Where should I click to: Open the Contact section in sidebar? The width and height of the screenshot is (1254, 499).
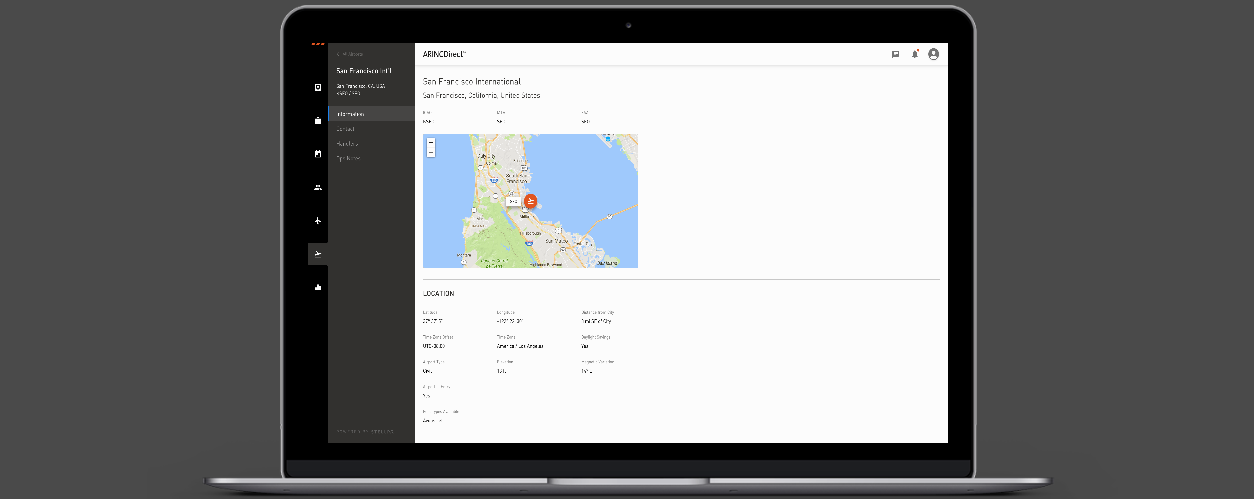click(345, 129)
